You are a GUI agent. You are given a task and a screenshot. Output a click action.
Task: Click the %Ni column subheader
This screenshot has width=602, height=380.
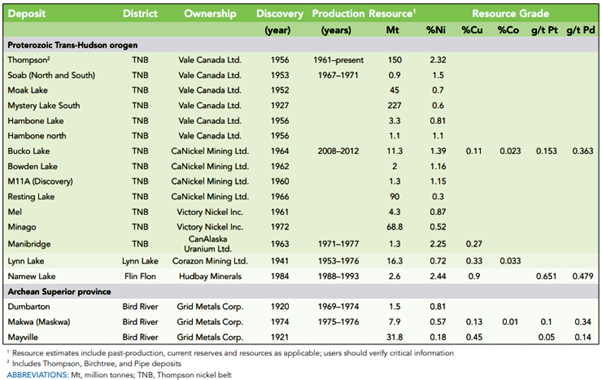coord(436,30)
